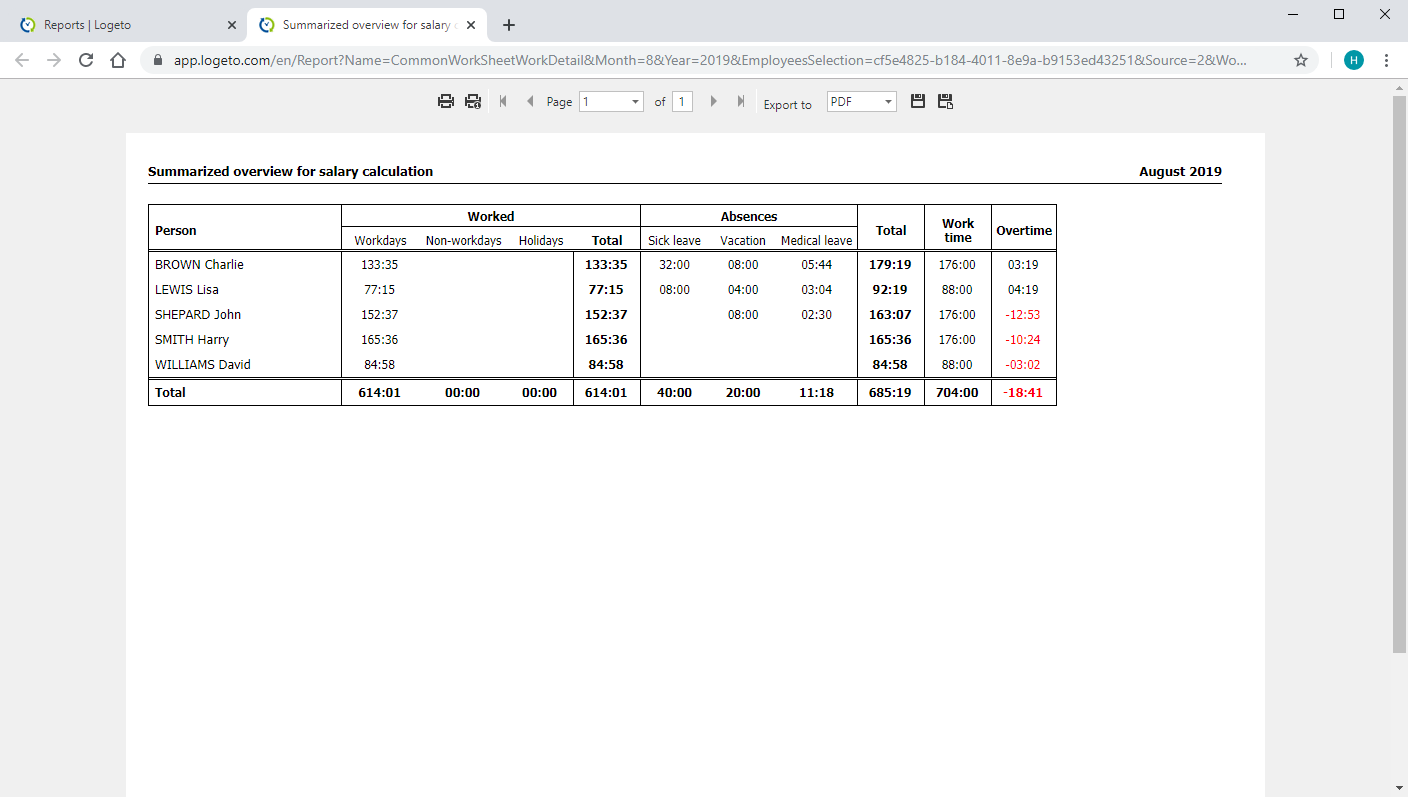This screenshot has width=1408, height=797.
Task: Jump to the last report page
Action: [x=741, y=101]
